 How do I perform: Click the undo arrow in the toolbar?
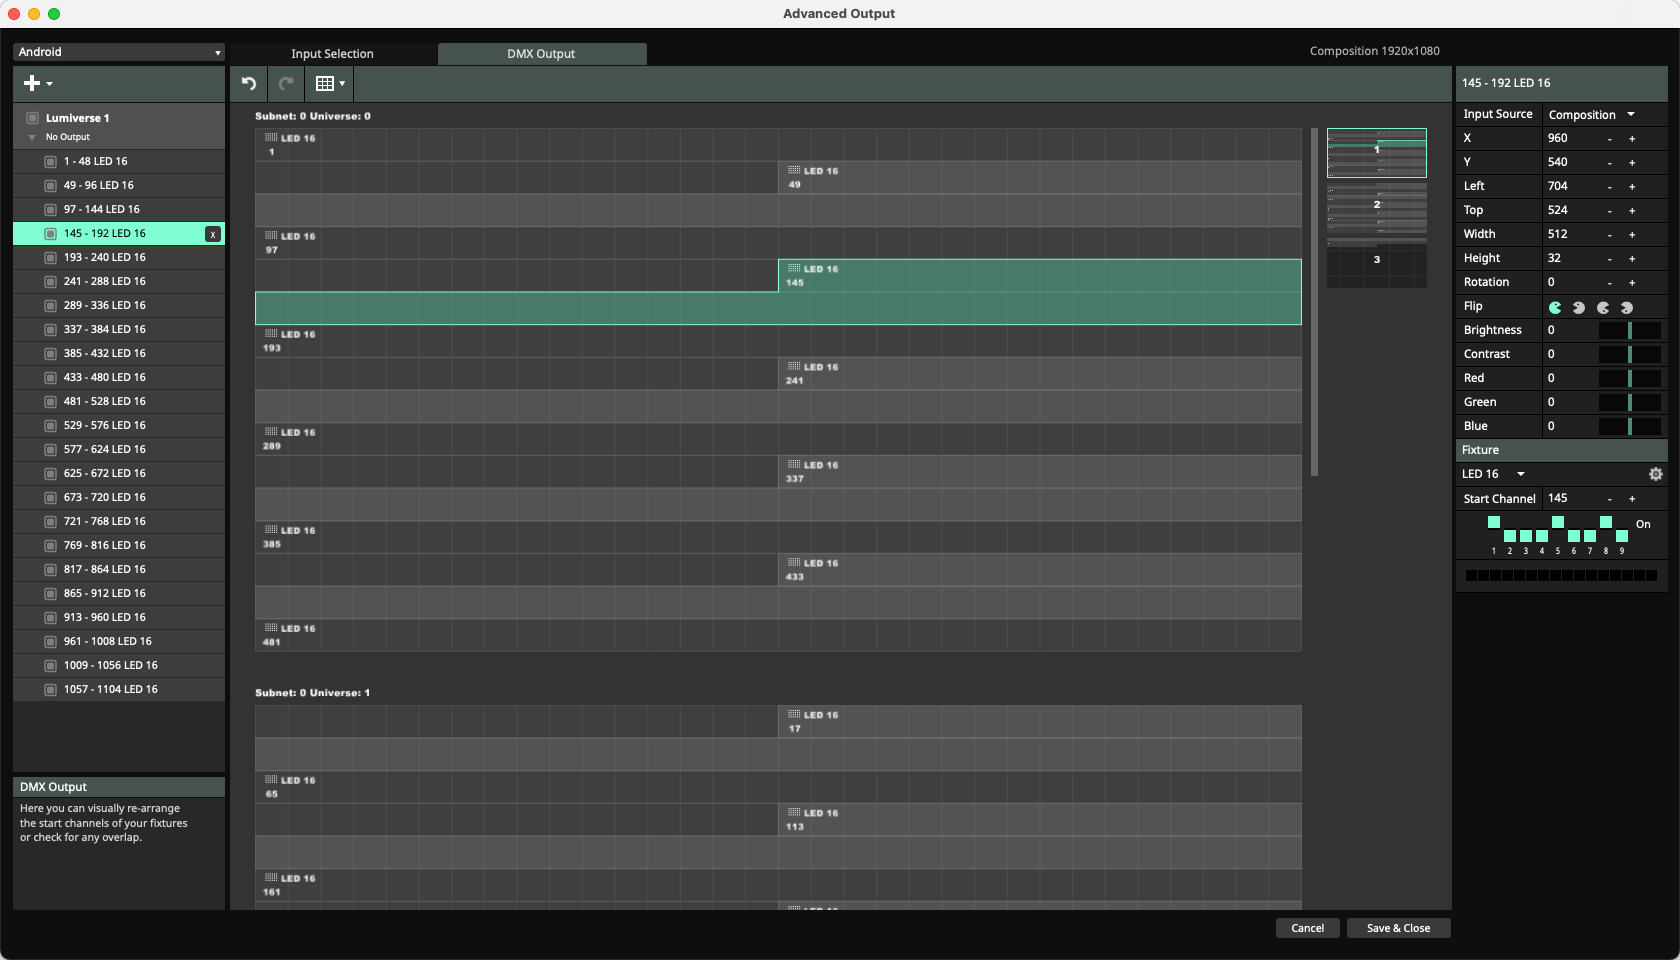(249, 84)
